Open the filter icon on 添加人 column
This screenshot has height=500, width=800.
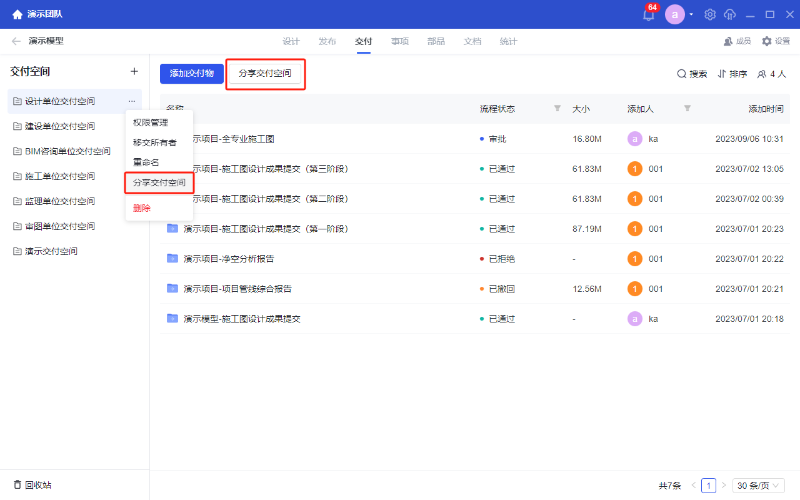point(687,108)
